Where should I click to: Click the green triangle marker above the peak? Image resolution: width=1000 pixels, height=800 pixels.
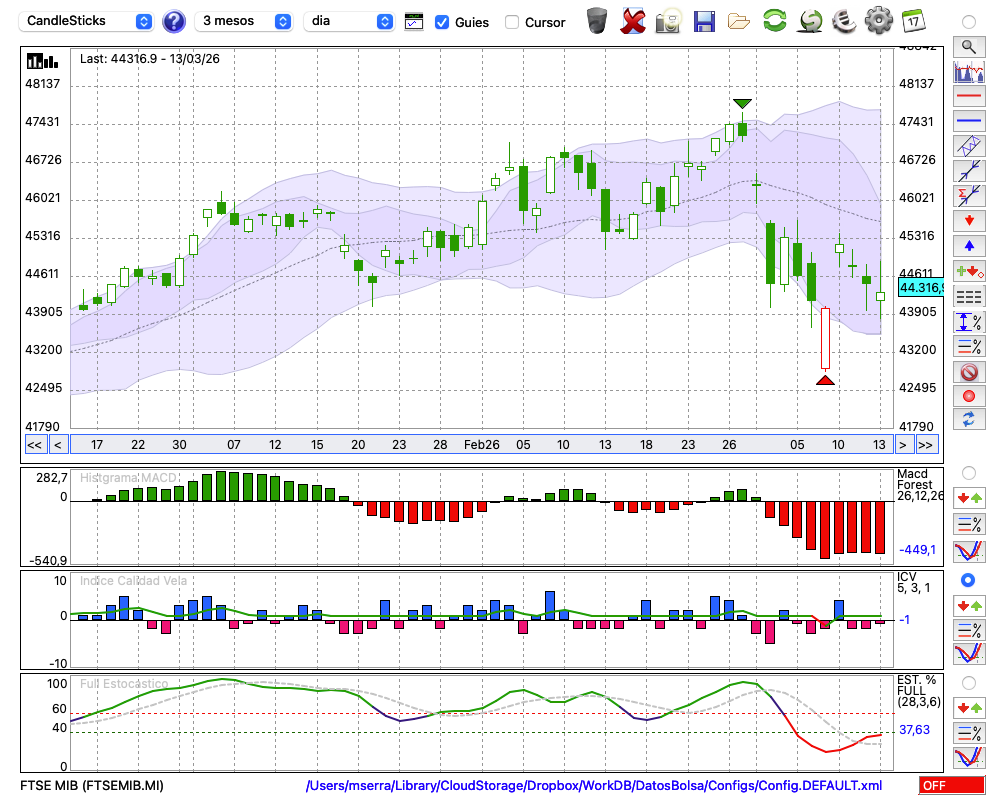(742, 103)
